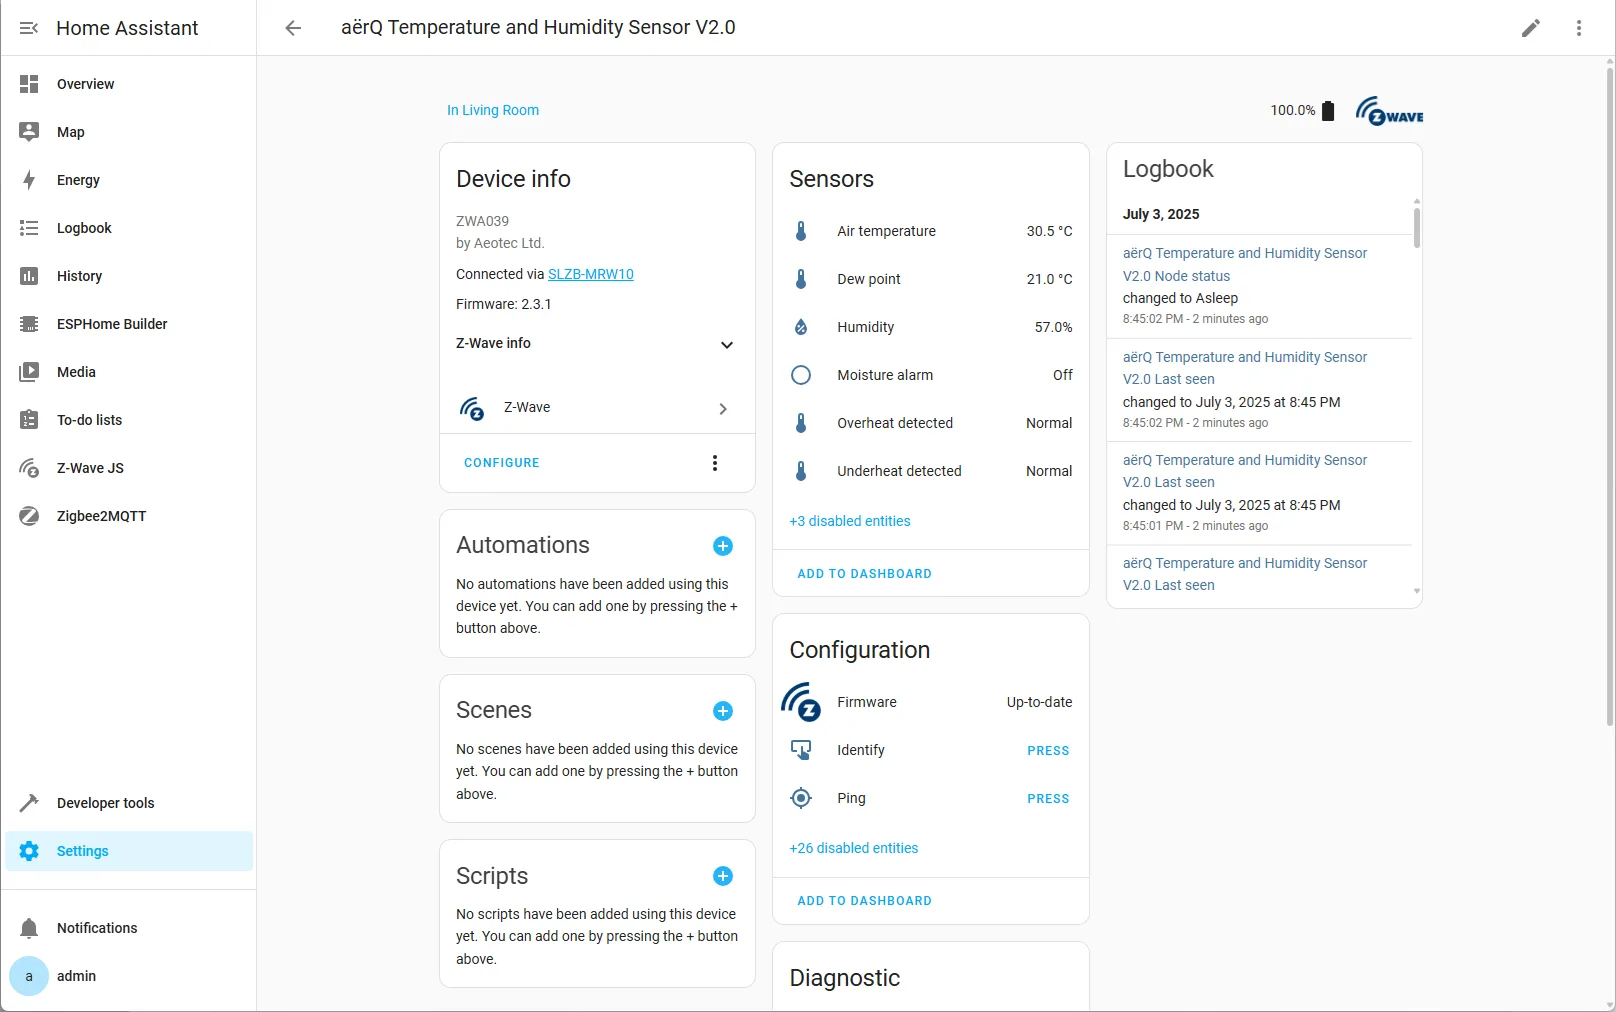Collapse the sidebar with the hamburger icon

(29, 27)
